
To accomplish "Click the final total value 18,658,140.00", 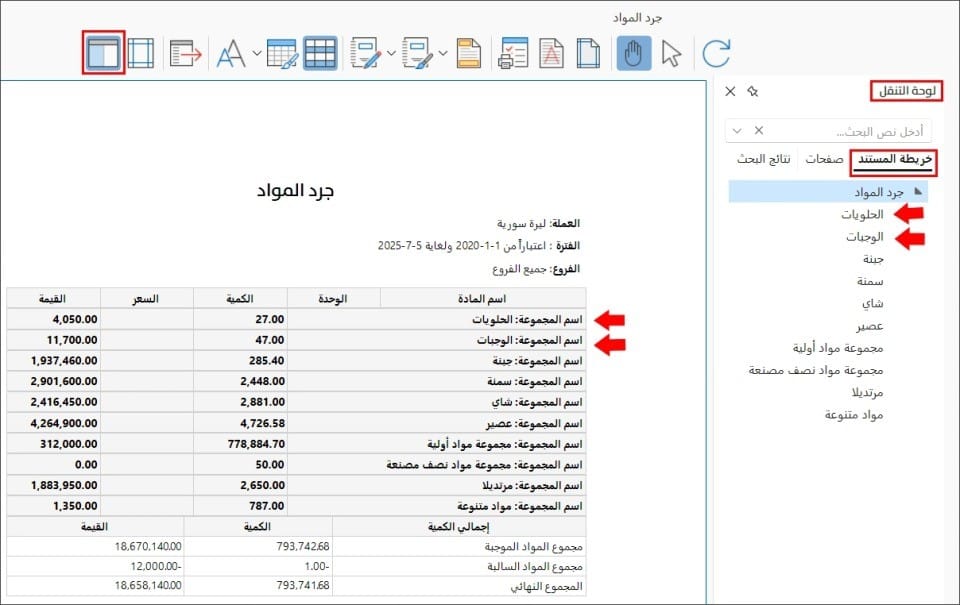I will 148,585.
